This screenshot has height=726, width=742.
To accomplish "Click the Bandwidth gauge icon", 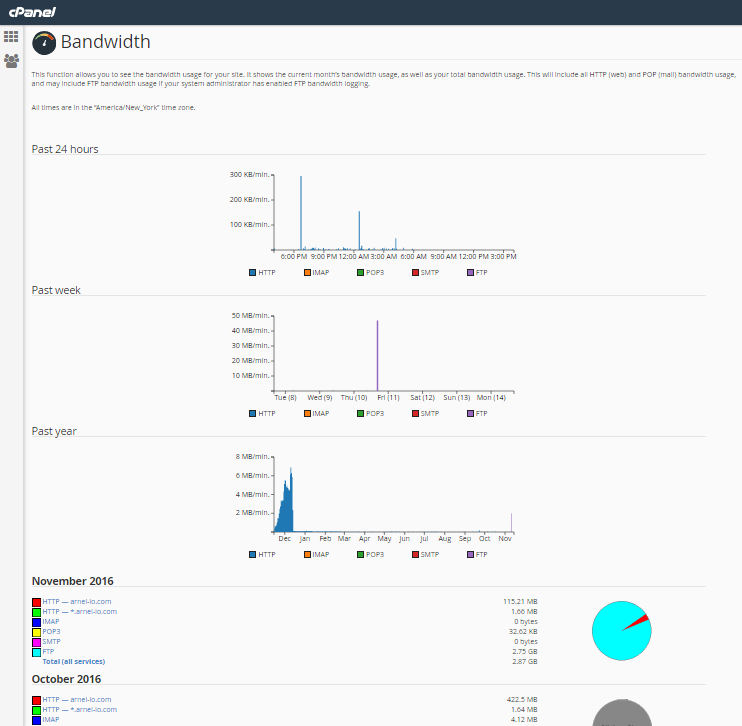I will pos(44,42).
